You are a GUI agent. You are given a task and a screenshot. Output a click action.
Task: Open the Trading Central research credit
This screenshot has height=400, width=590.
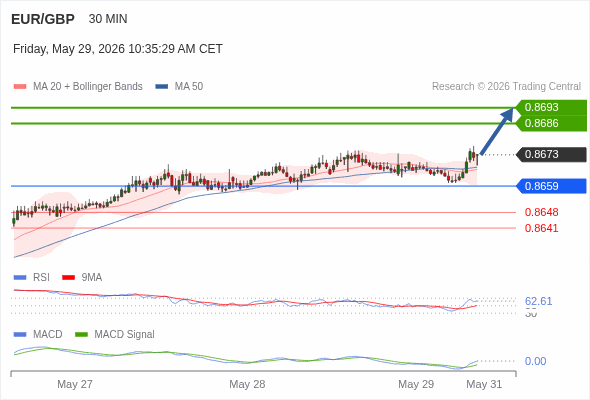[506, 87]
